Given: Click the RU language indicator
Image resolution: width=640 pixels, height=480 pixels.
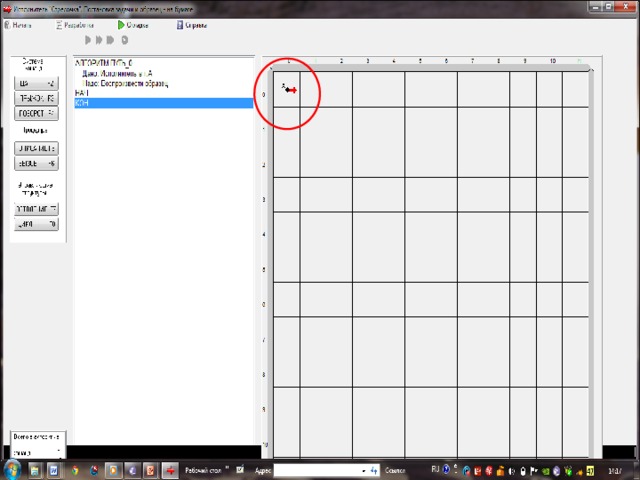Looking at the screenshot, I should [x=435, y=469].
